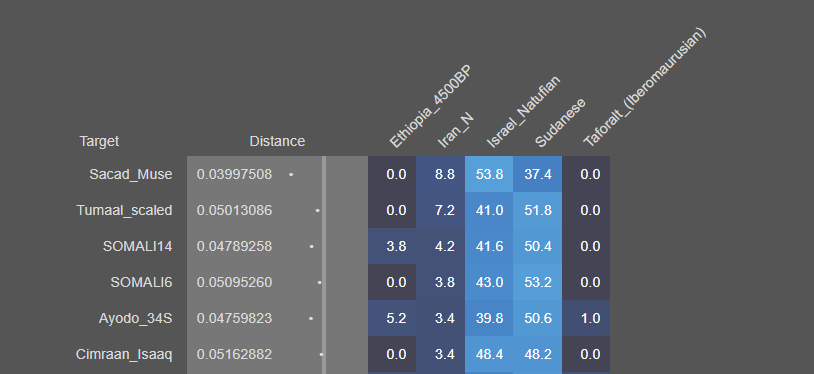Select the Iran_N column label
Screen dimensions: 814x374
click(456, 131)
